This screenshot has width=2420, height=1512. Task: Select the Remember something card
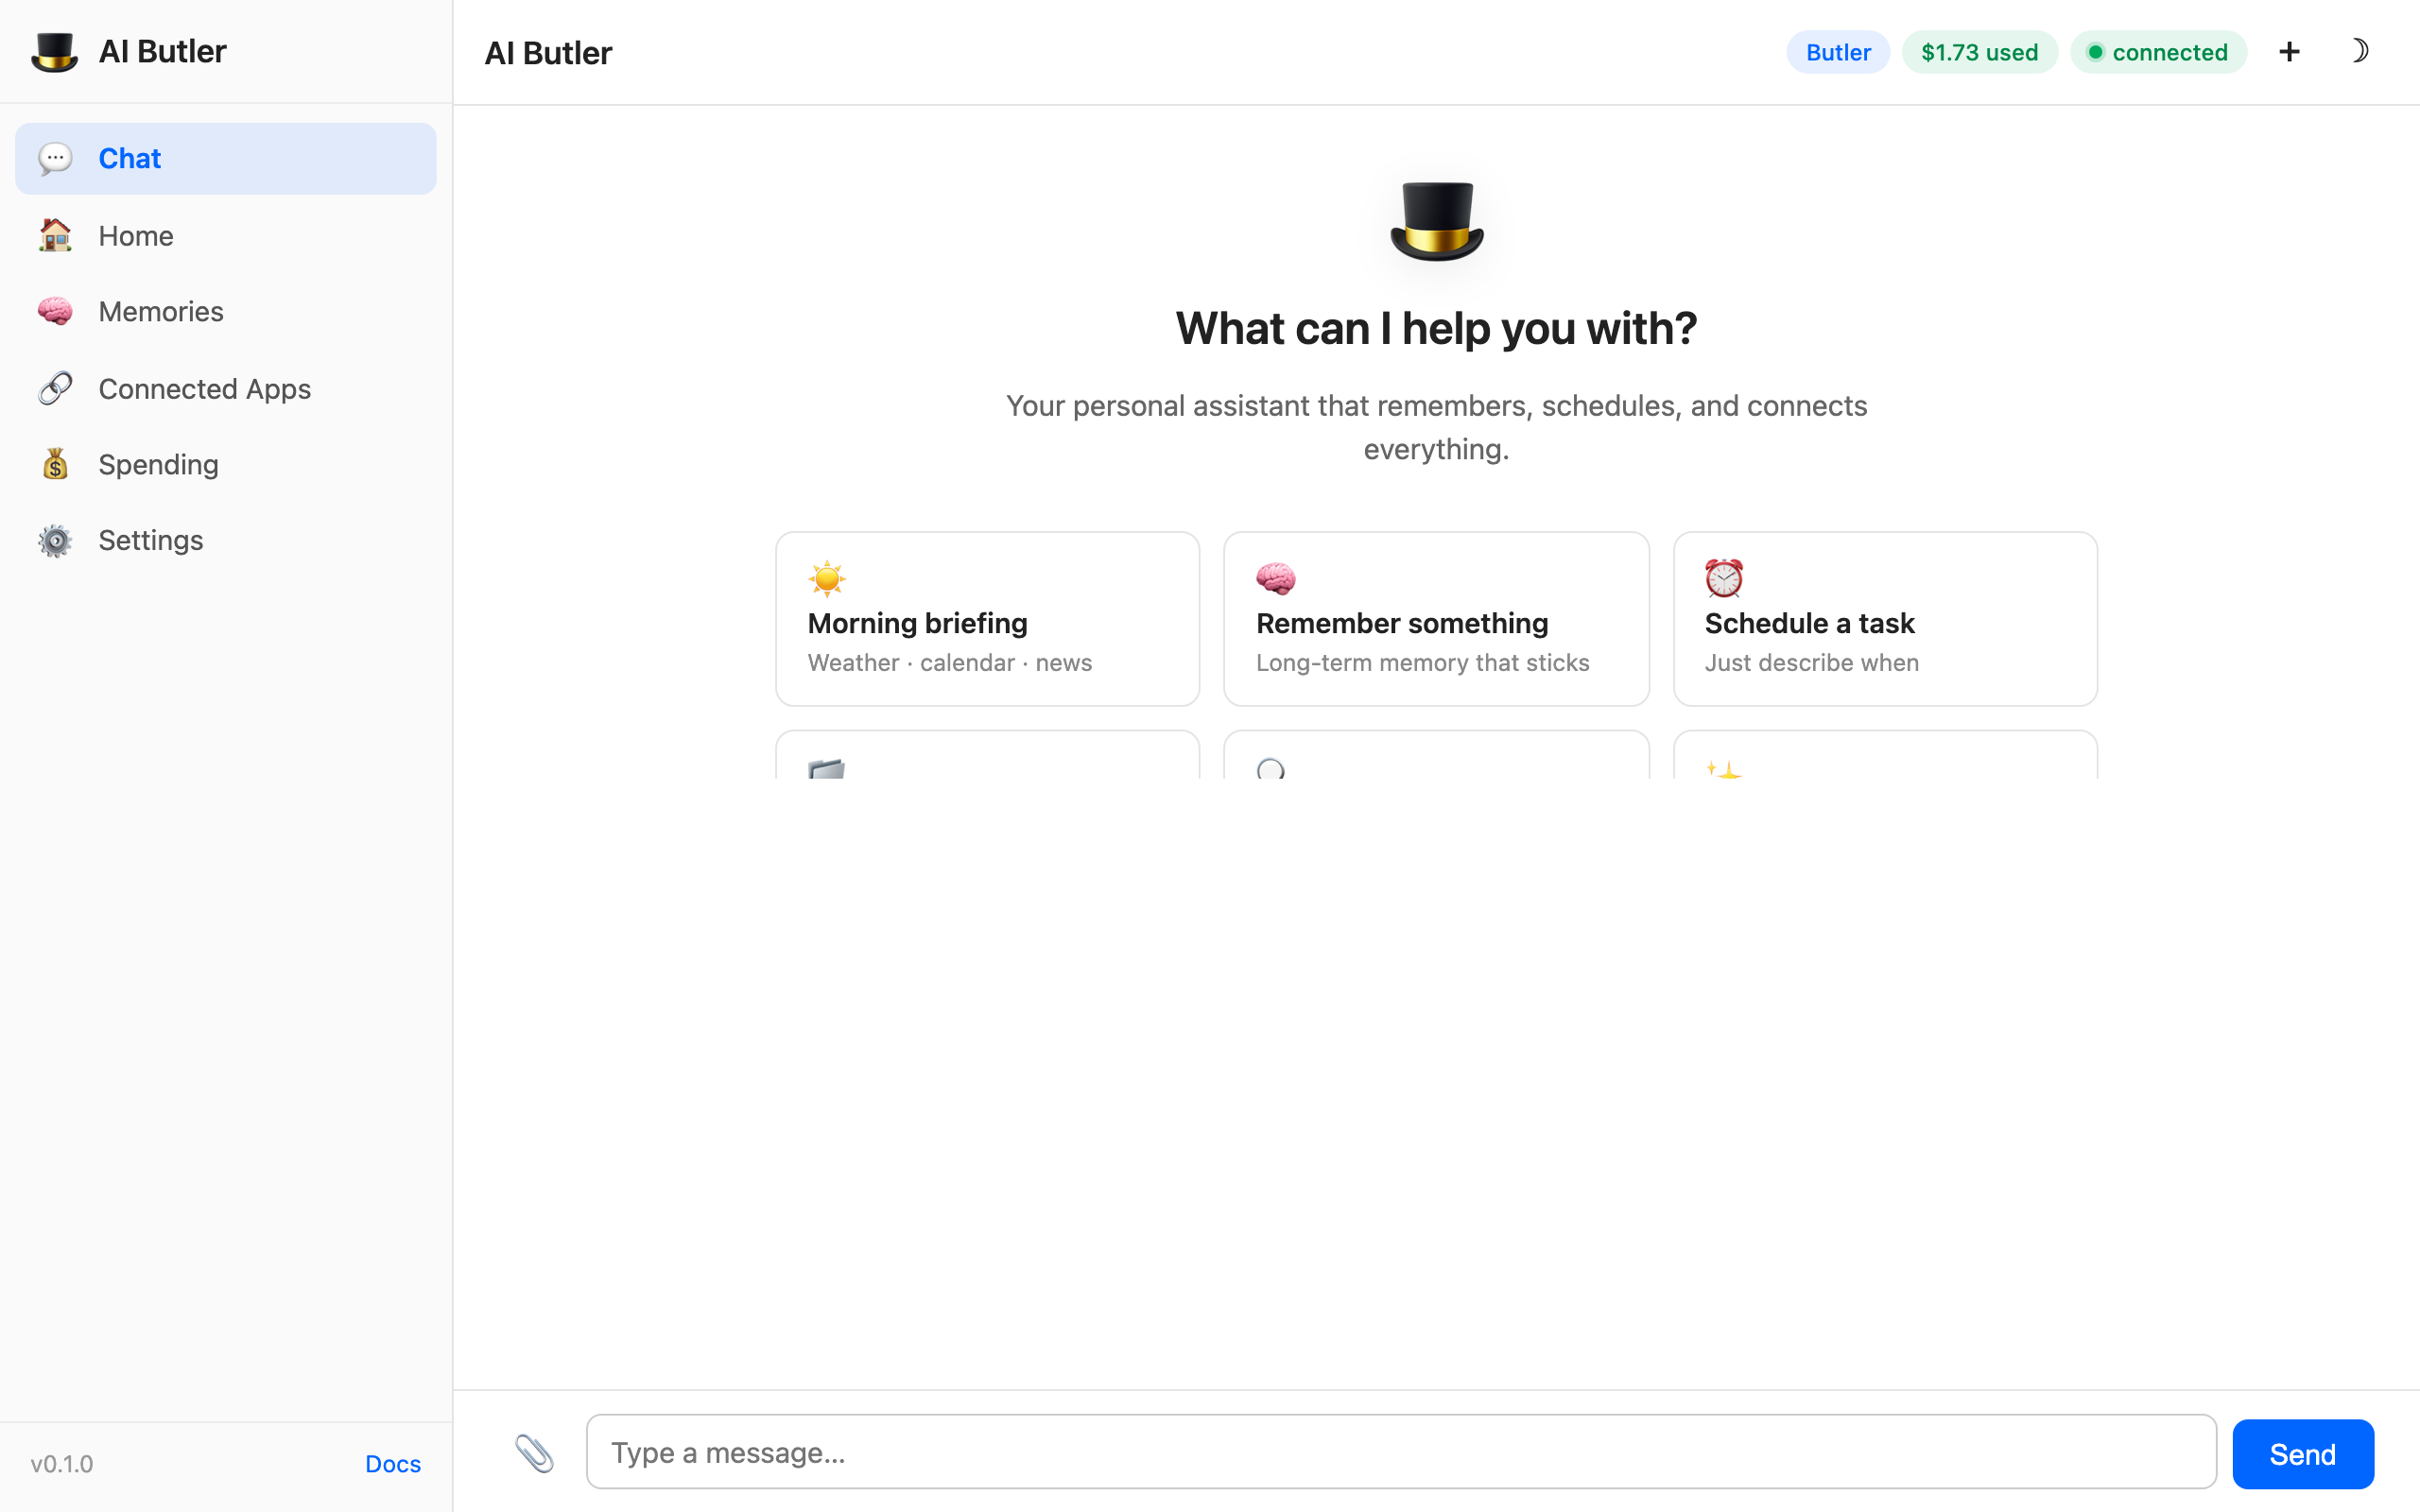pos(1435,619)
